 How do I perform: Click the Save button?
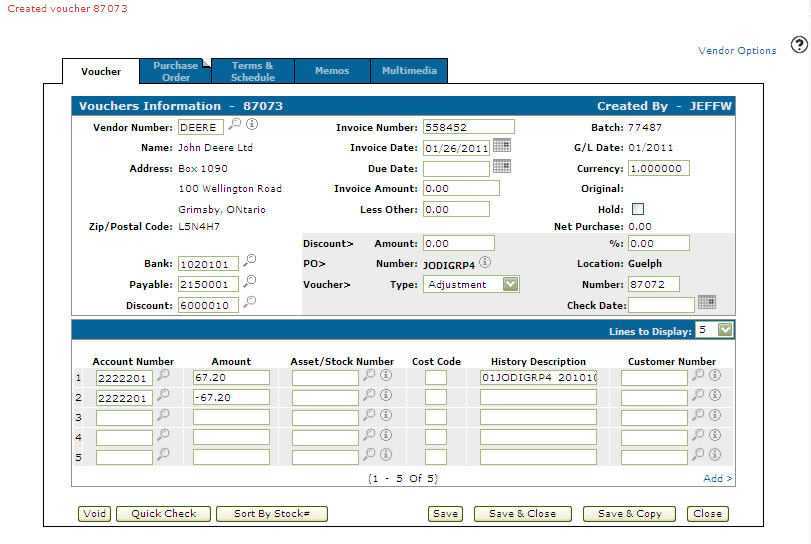coord(445,513)
